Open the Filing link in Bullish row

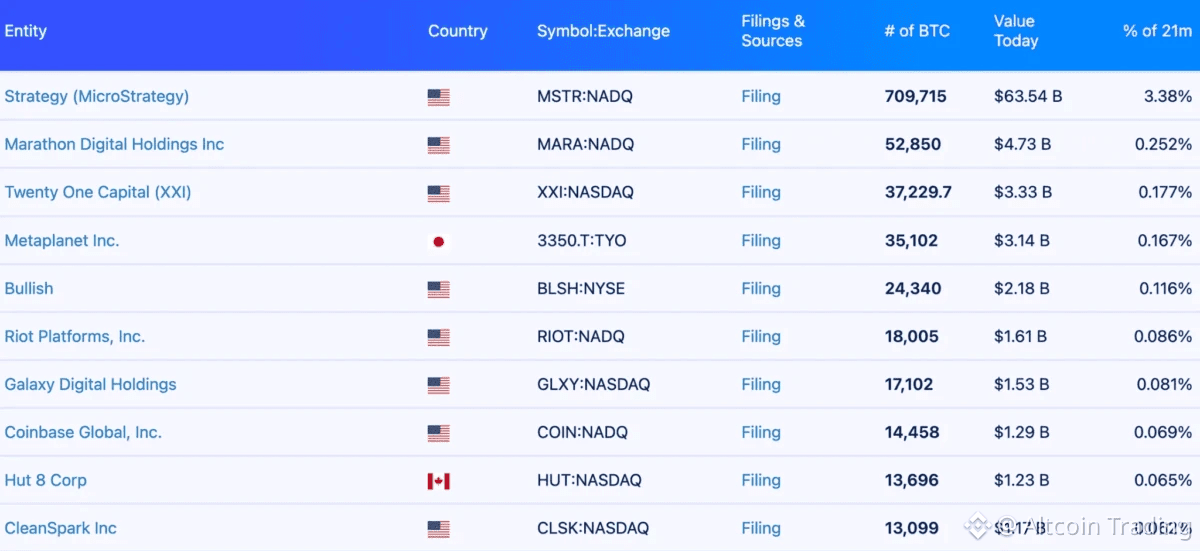761,288
